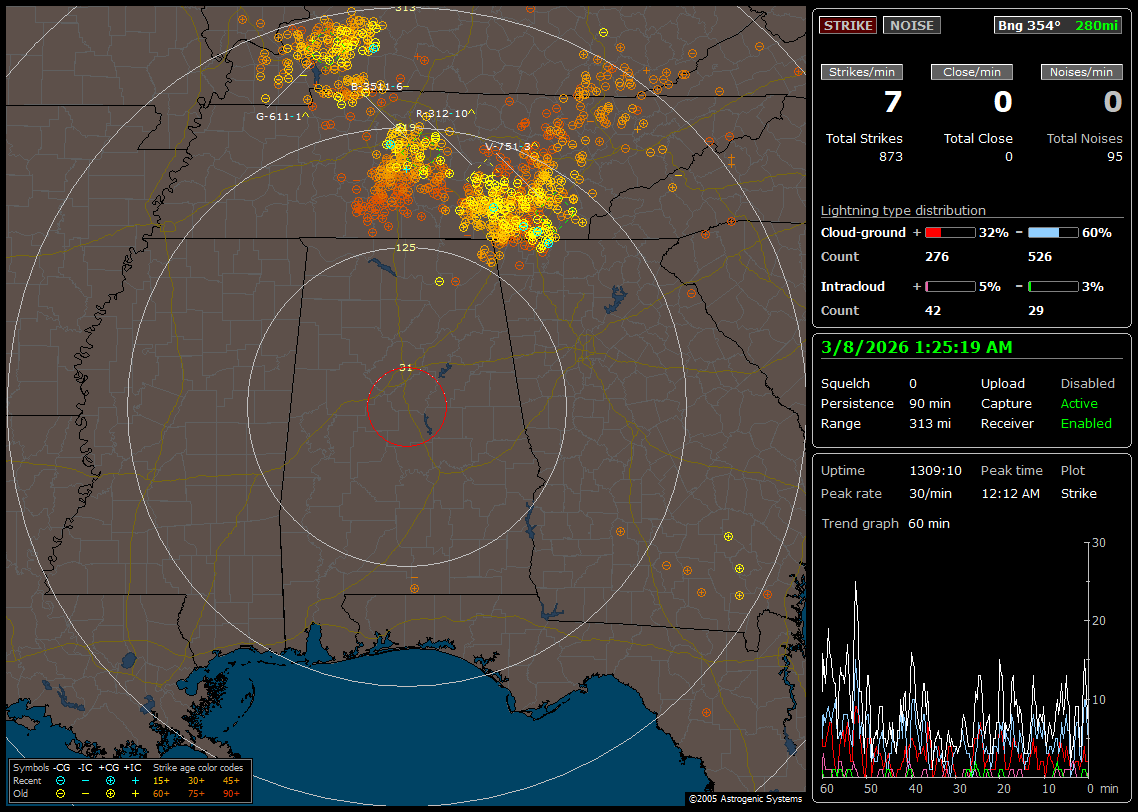Click the 15+ strike age color code
The width and height of the screenshot is (1138, 812).
pos(161,780)
